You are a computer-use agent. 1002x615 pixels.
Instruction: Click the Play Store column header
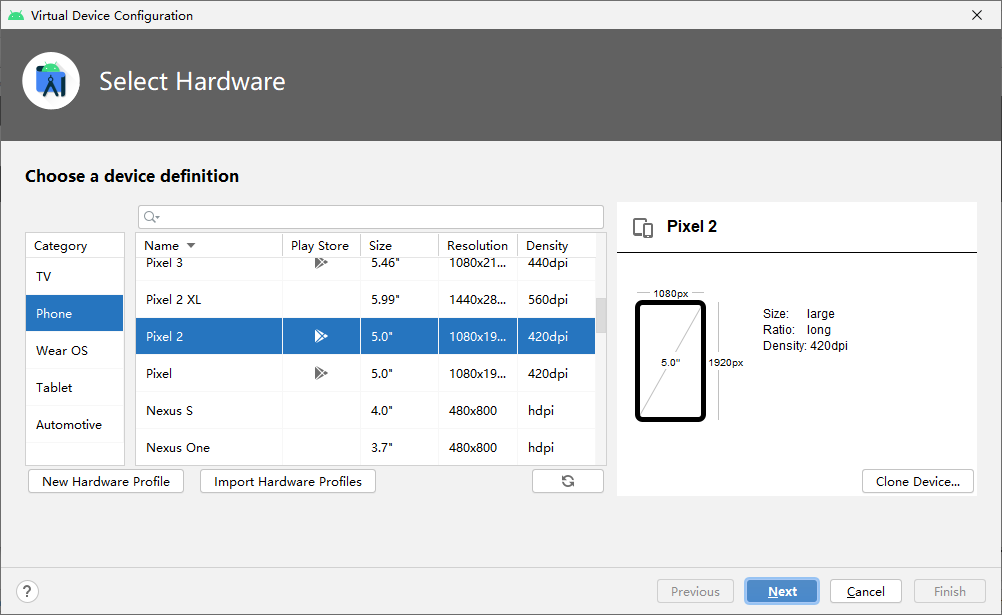321,245
